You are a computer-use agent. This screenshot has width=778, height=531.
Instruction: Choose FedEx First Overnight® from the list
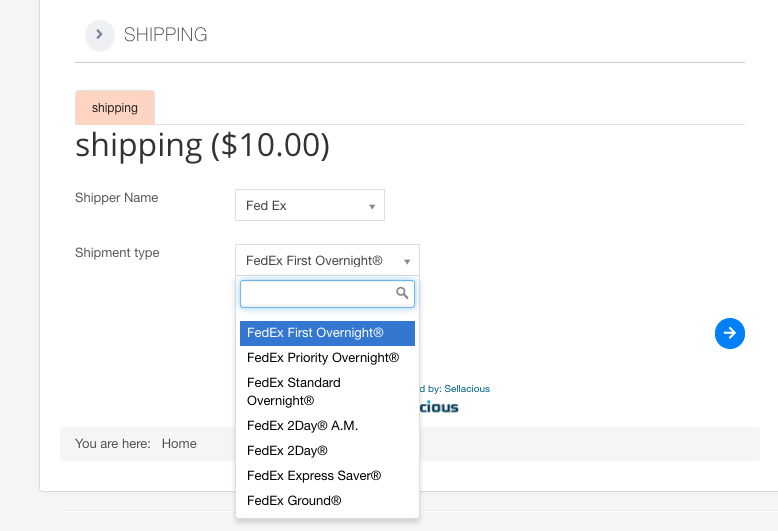pos(327,333)
